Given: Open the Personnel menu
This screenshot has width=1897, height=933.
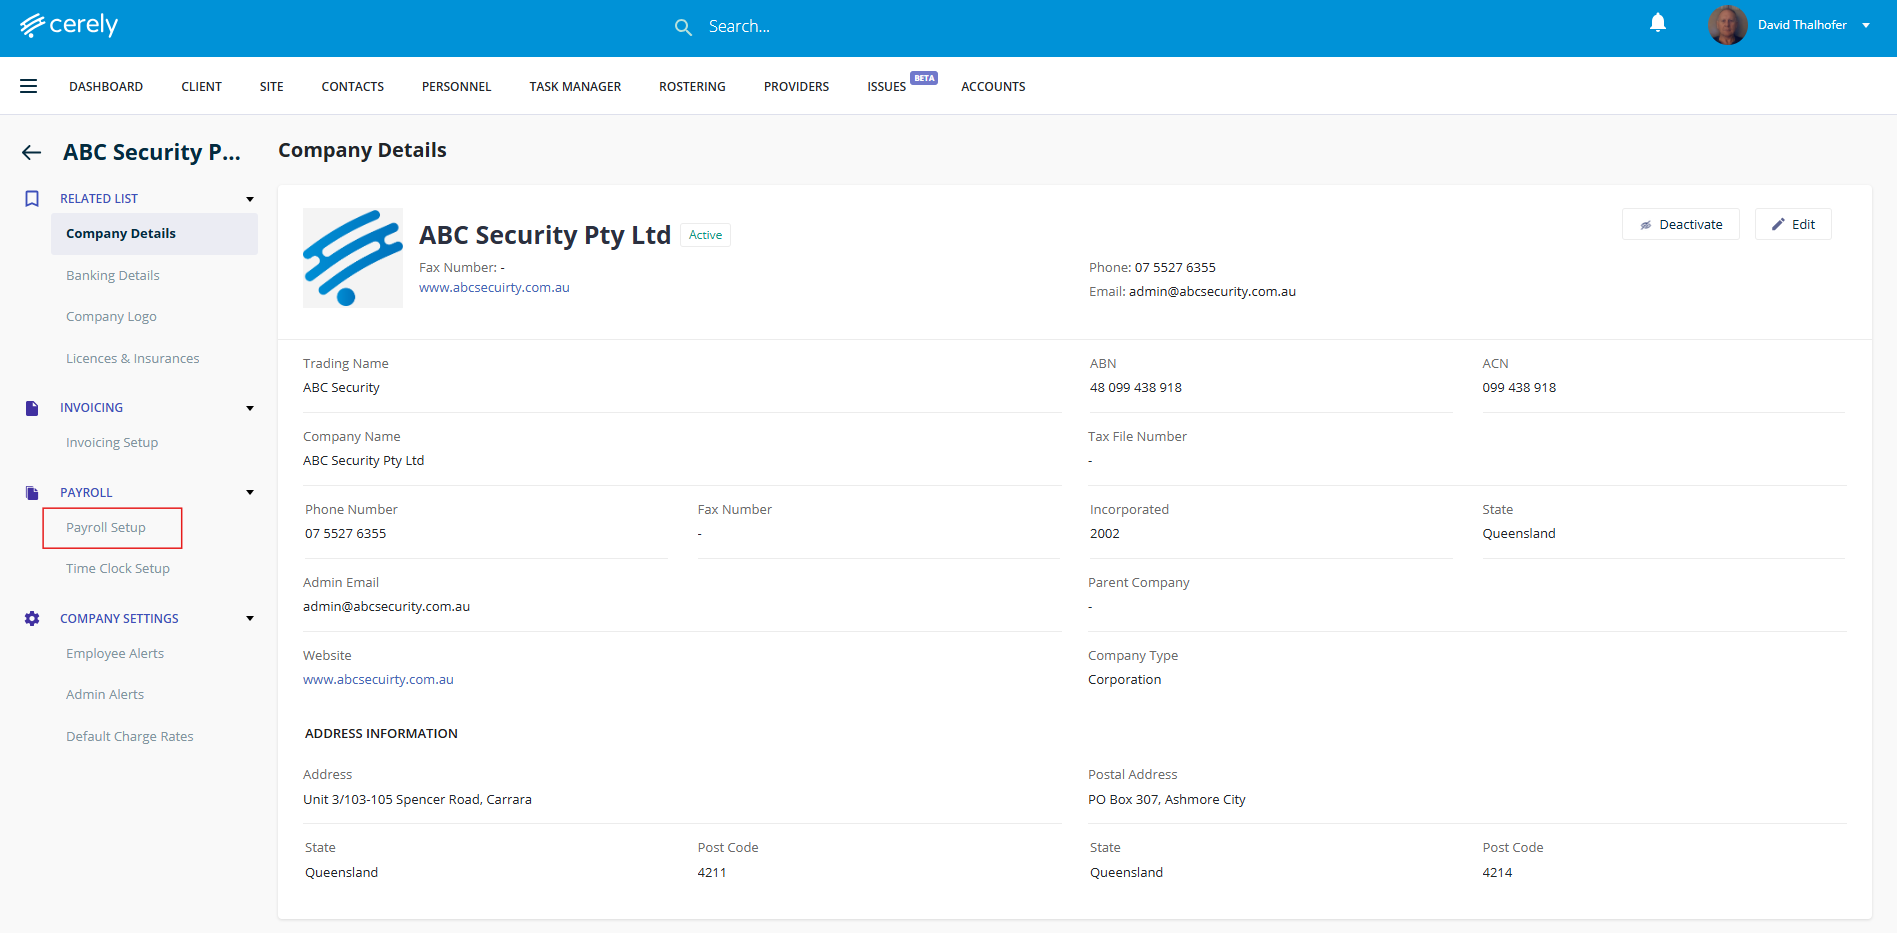Looking at the screenshot, I should coord(457,87).
